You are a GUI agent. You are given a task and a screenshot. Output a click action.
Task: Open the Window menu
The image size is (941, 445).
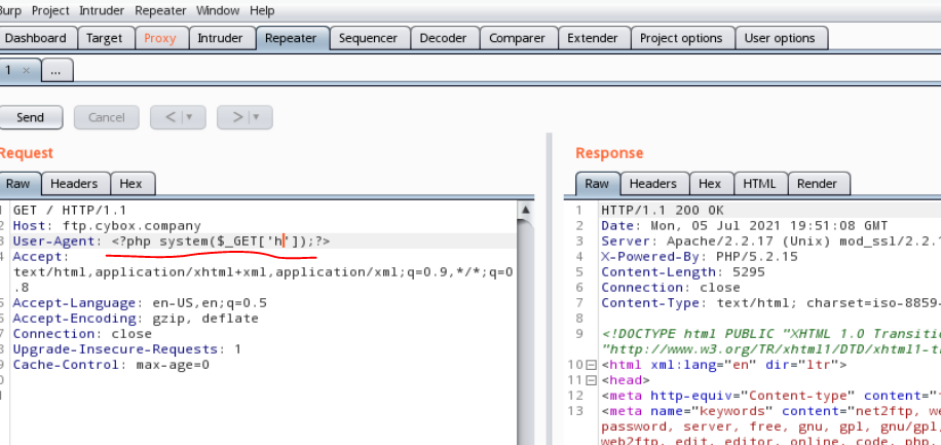point(217,10)
